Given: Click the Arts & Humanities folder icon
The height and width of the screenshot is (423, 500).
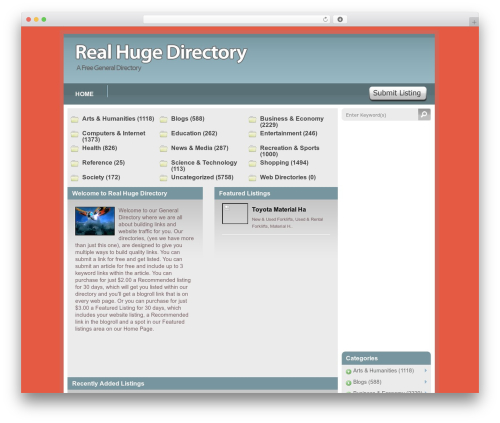Looking at the screenshot, I should [75, 119].
